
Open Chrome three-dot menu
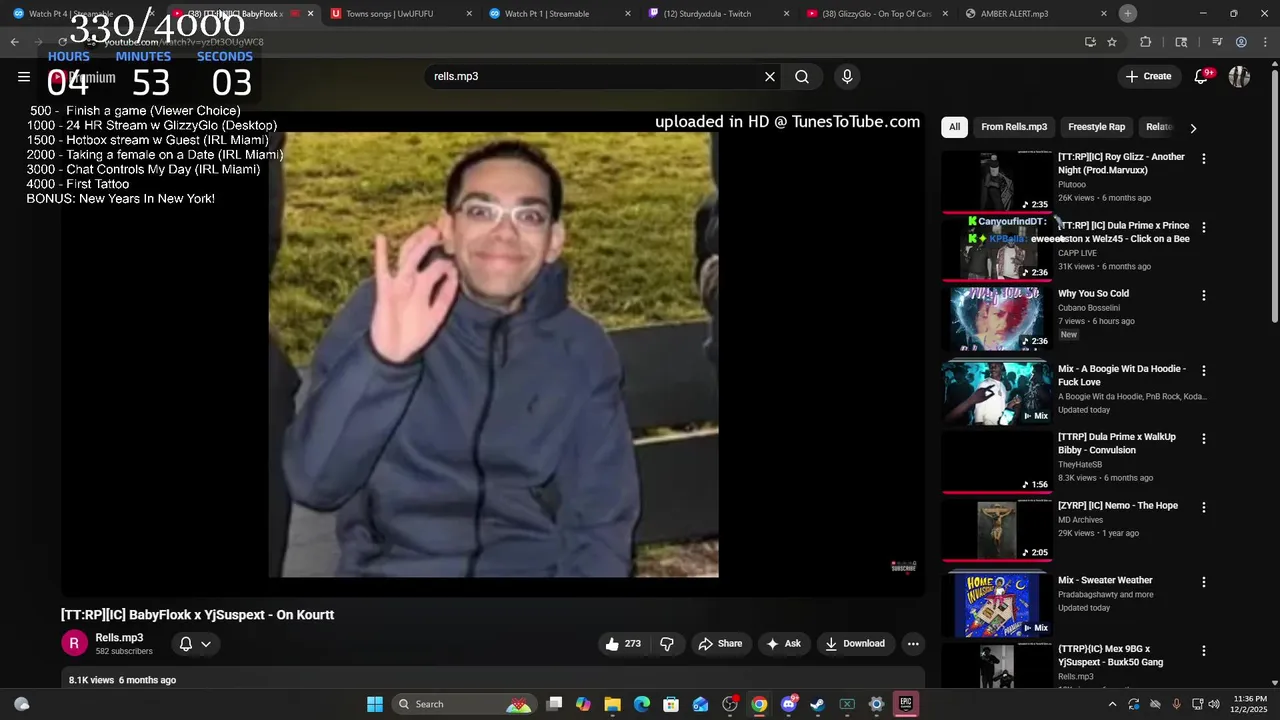[x=1266, y=42]
